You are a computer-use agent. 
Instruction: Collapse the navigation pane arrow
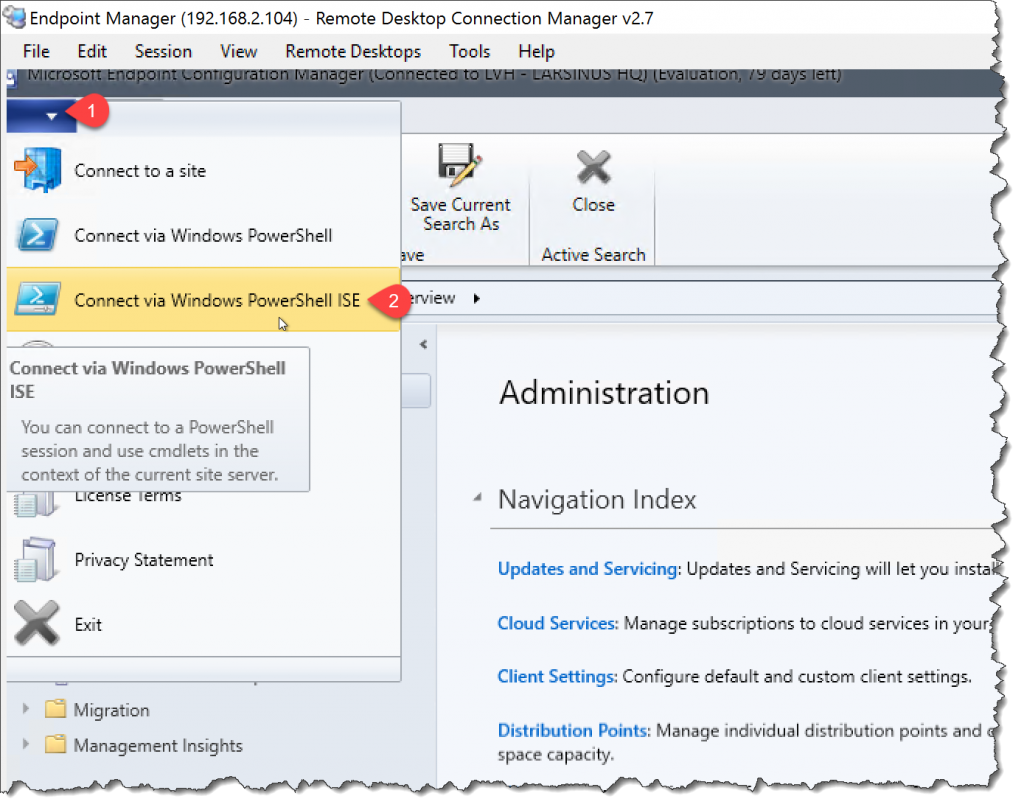[423, 344]
